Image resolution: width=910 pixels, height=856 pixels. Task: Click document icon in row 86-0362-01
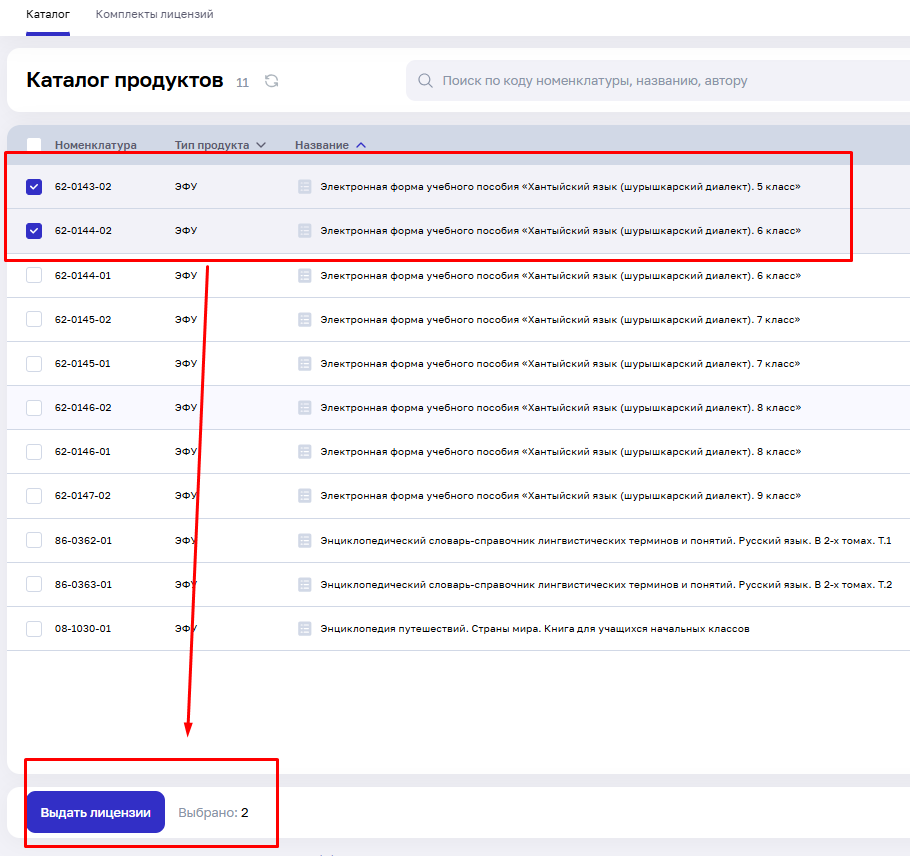[305, 541]
